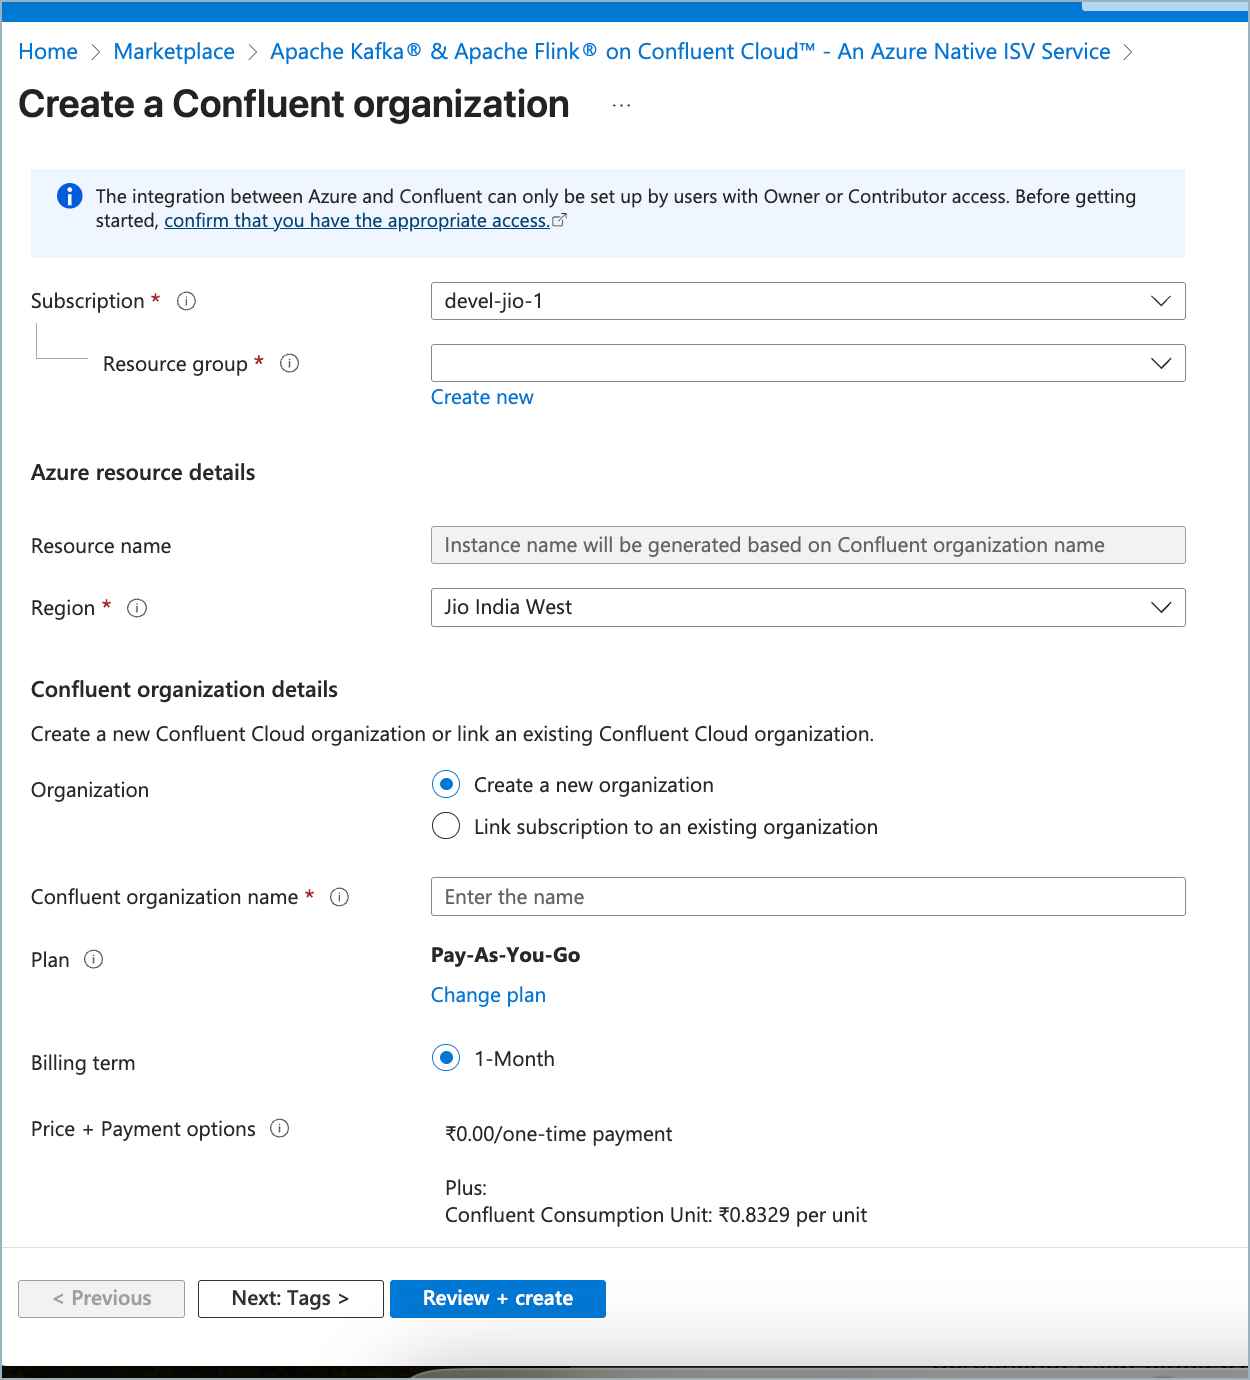Click the blue information banner icon
Image resolution: width=1250 pixels, height=1380 pixels.
click(69, 196)
